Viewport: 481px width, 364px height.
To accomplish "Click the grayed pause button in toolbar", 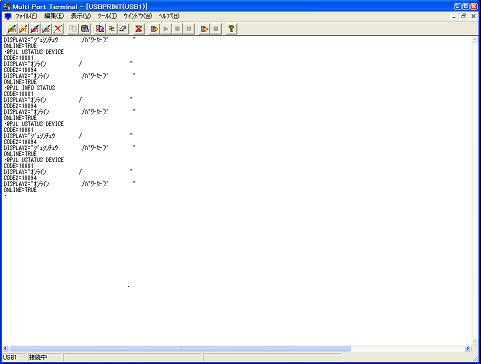I will tap(189, 29).
